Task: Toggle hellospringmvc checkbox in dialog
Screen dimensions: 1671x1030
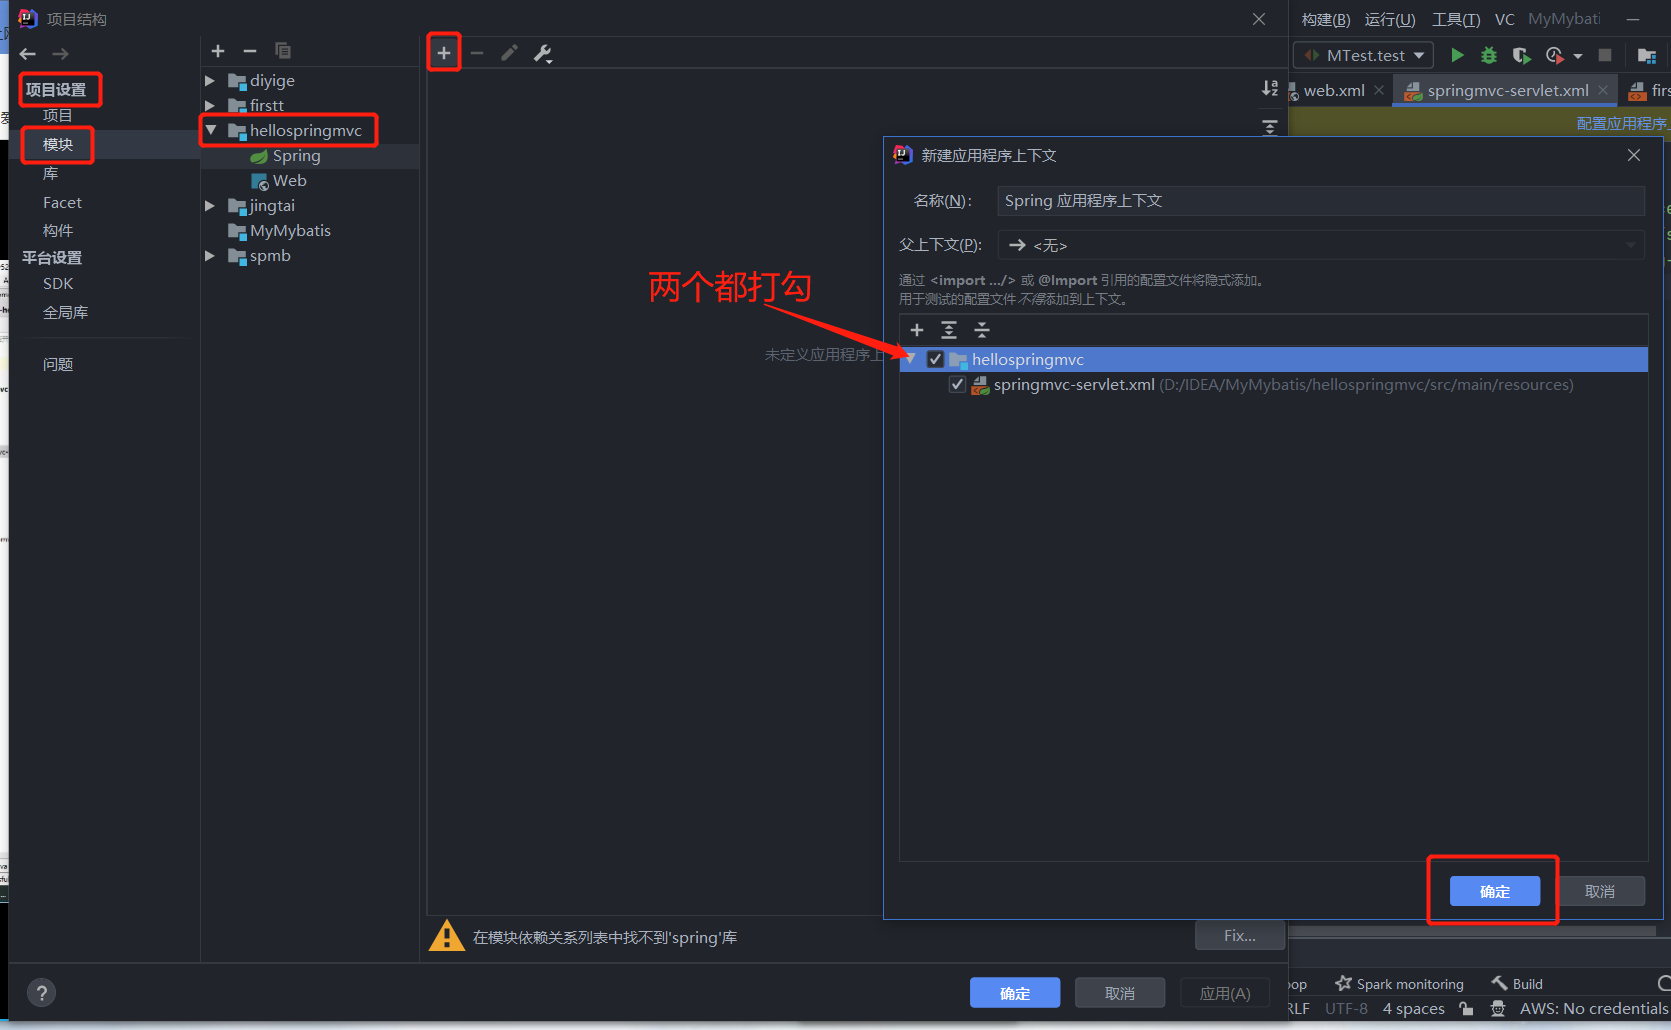Action: point(936,359)
